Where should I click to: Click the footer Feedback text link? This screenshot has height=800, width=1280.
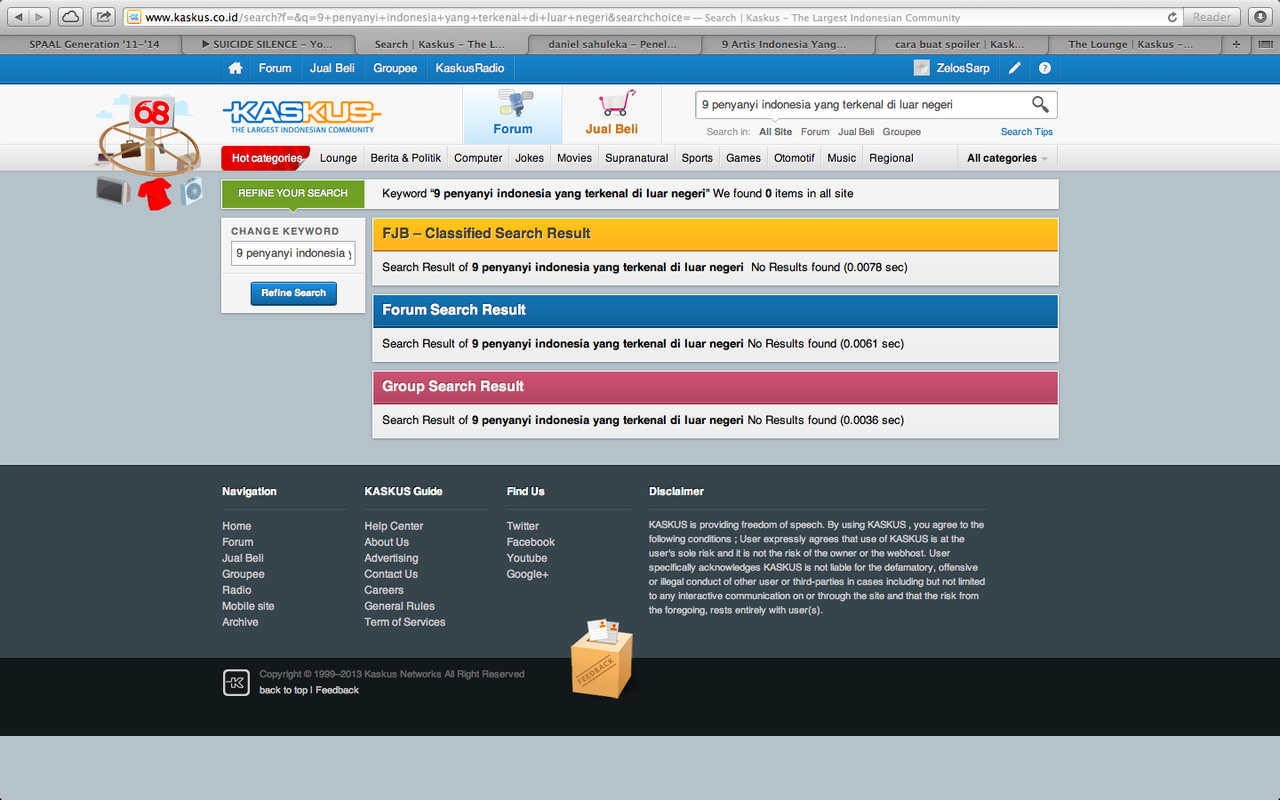tap(337, 690)
